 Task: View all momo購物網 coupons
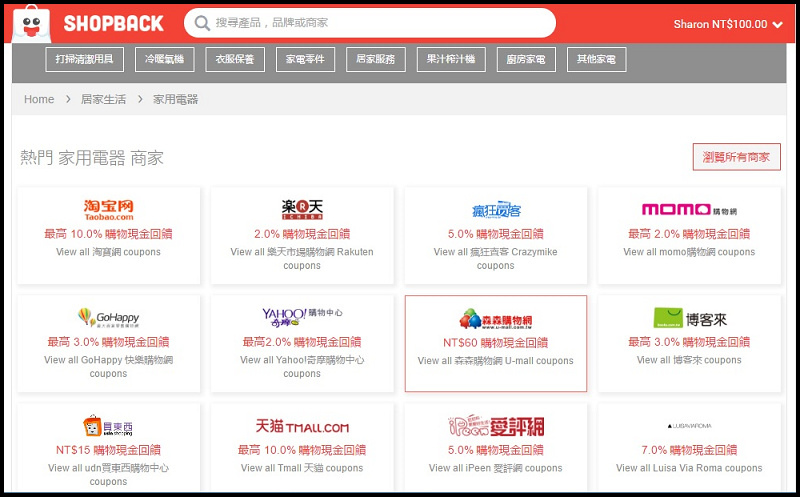(x=689, y=252)
